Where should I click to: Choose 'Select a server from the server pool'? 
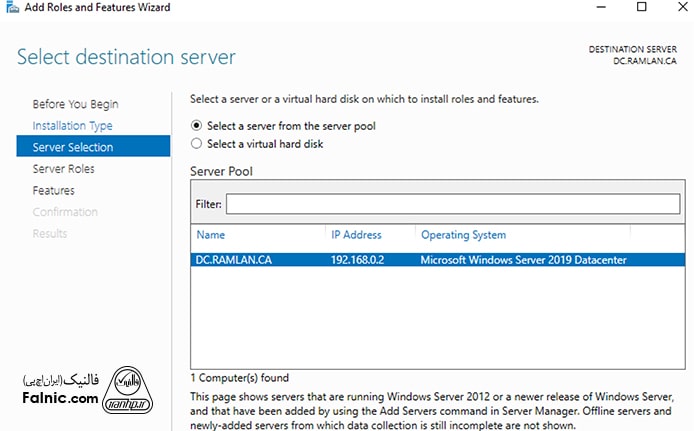click(x=197, y=126)
